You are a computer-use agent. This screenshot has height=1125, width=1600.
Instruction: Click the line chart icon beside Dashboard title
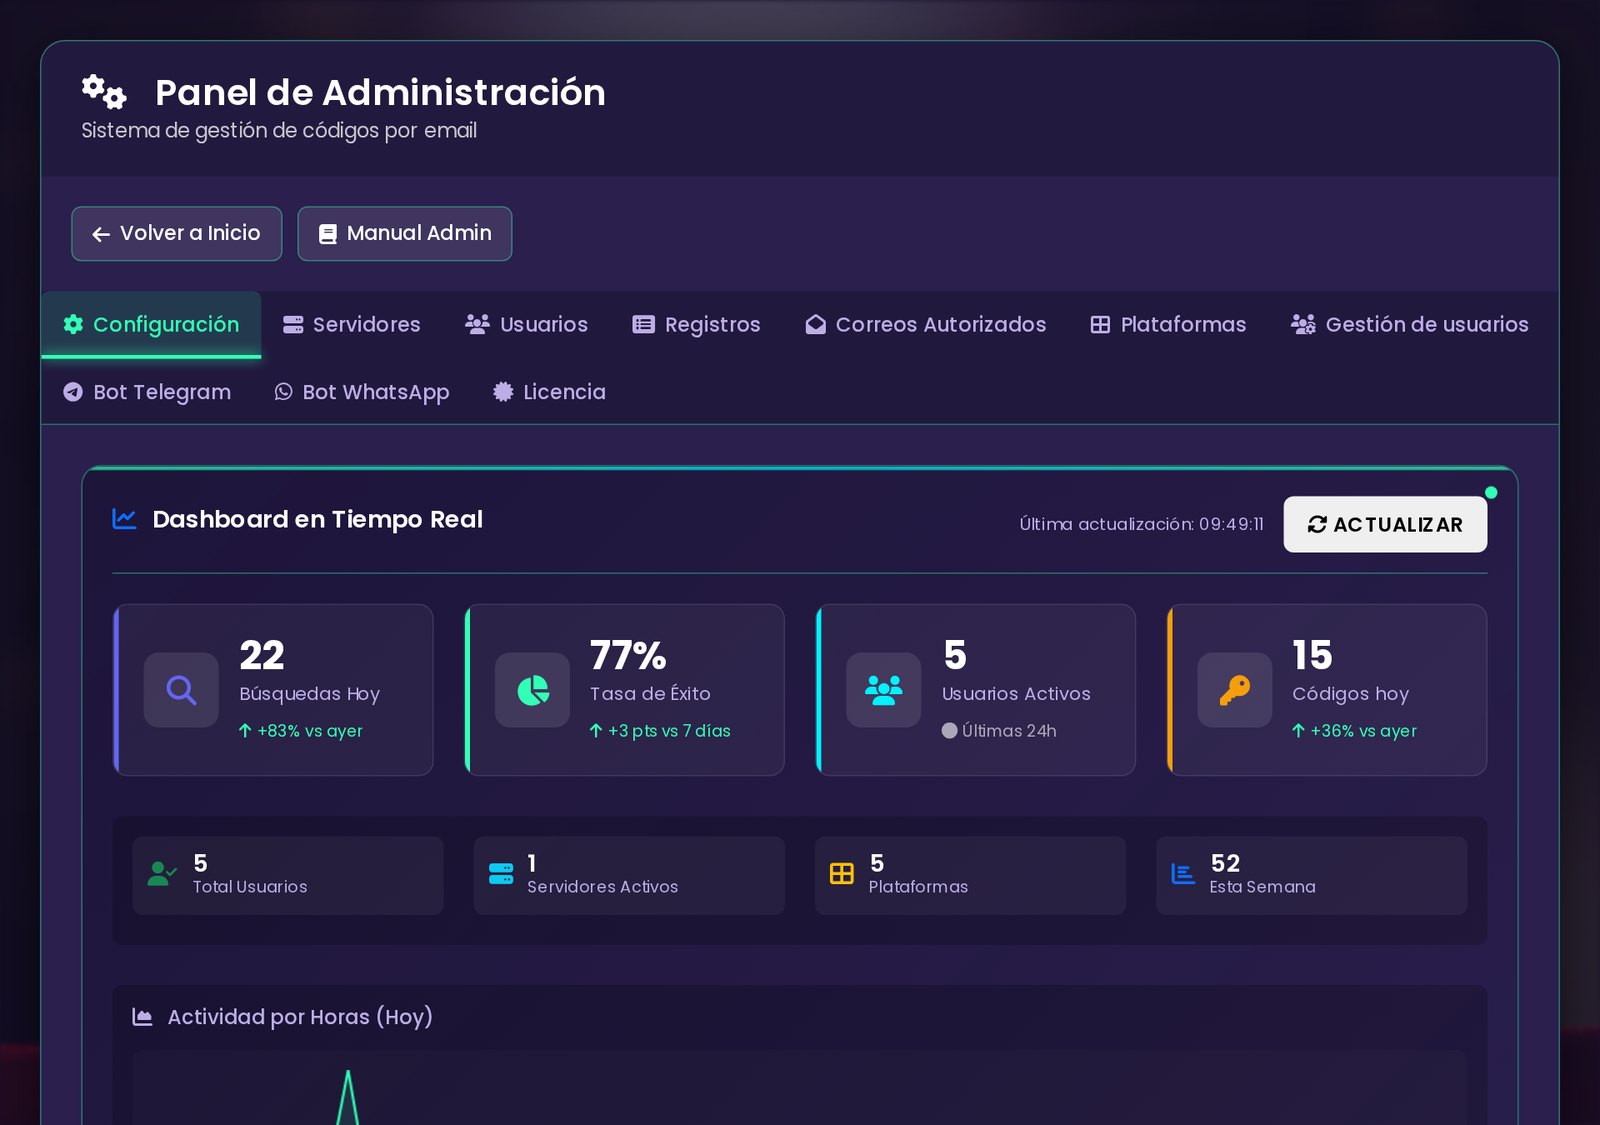click(125, 518)
